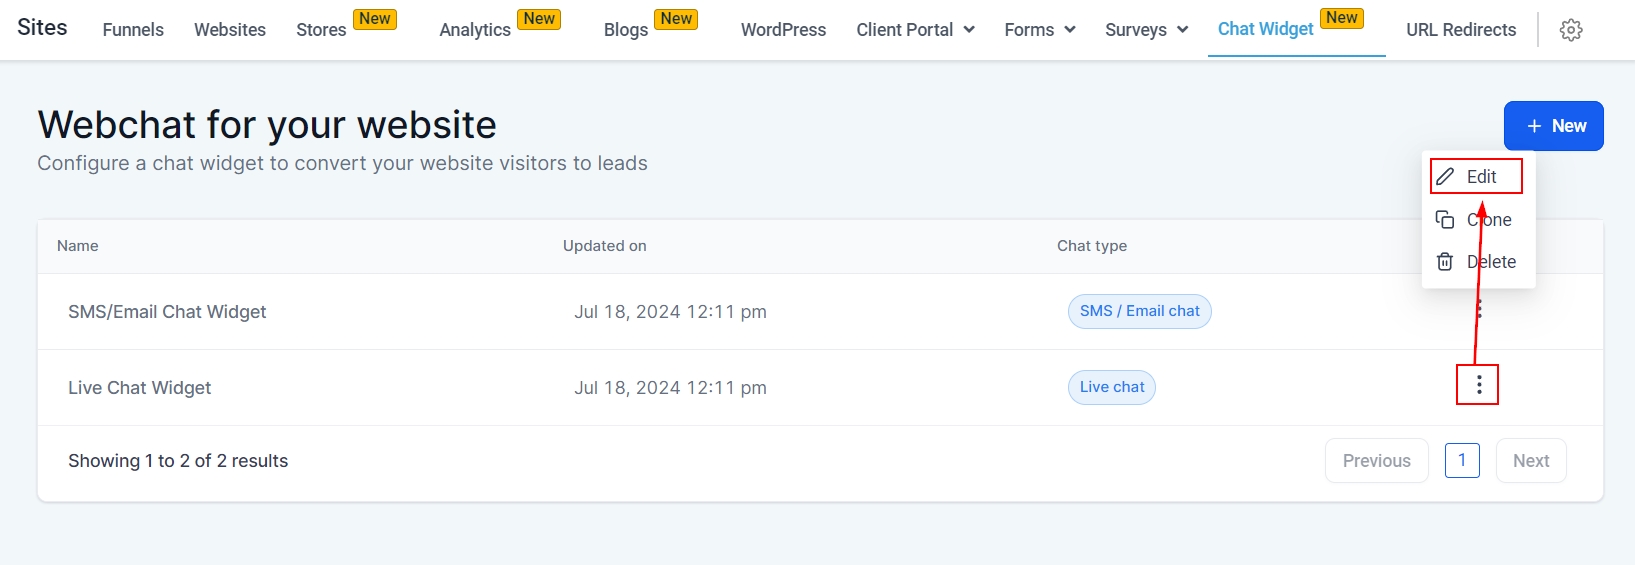Click the pencil Edit icon
This screenshot has width=1635, height=565.
point(1445,177)
